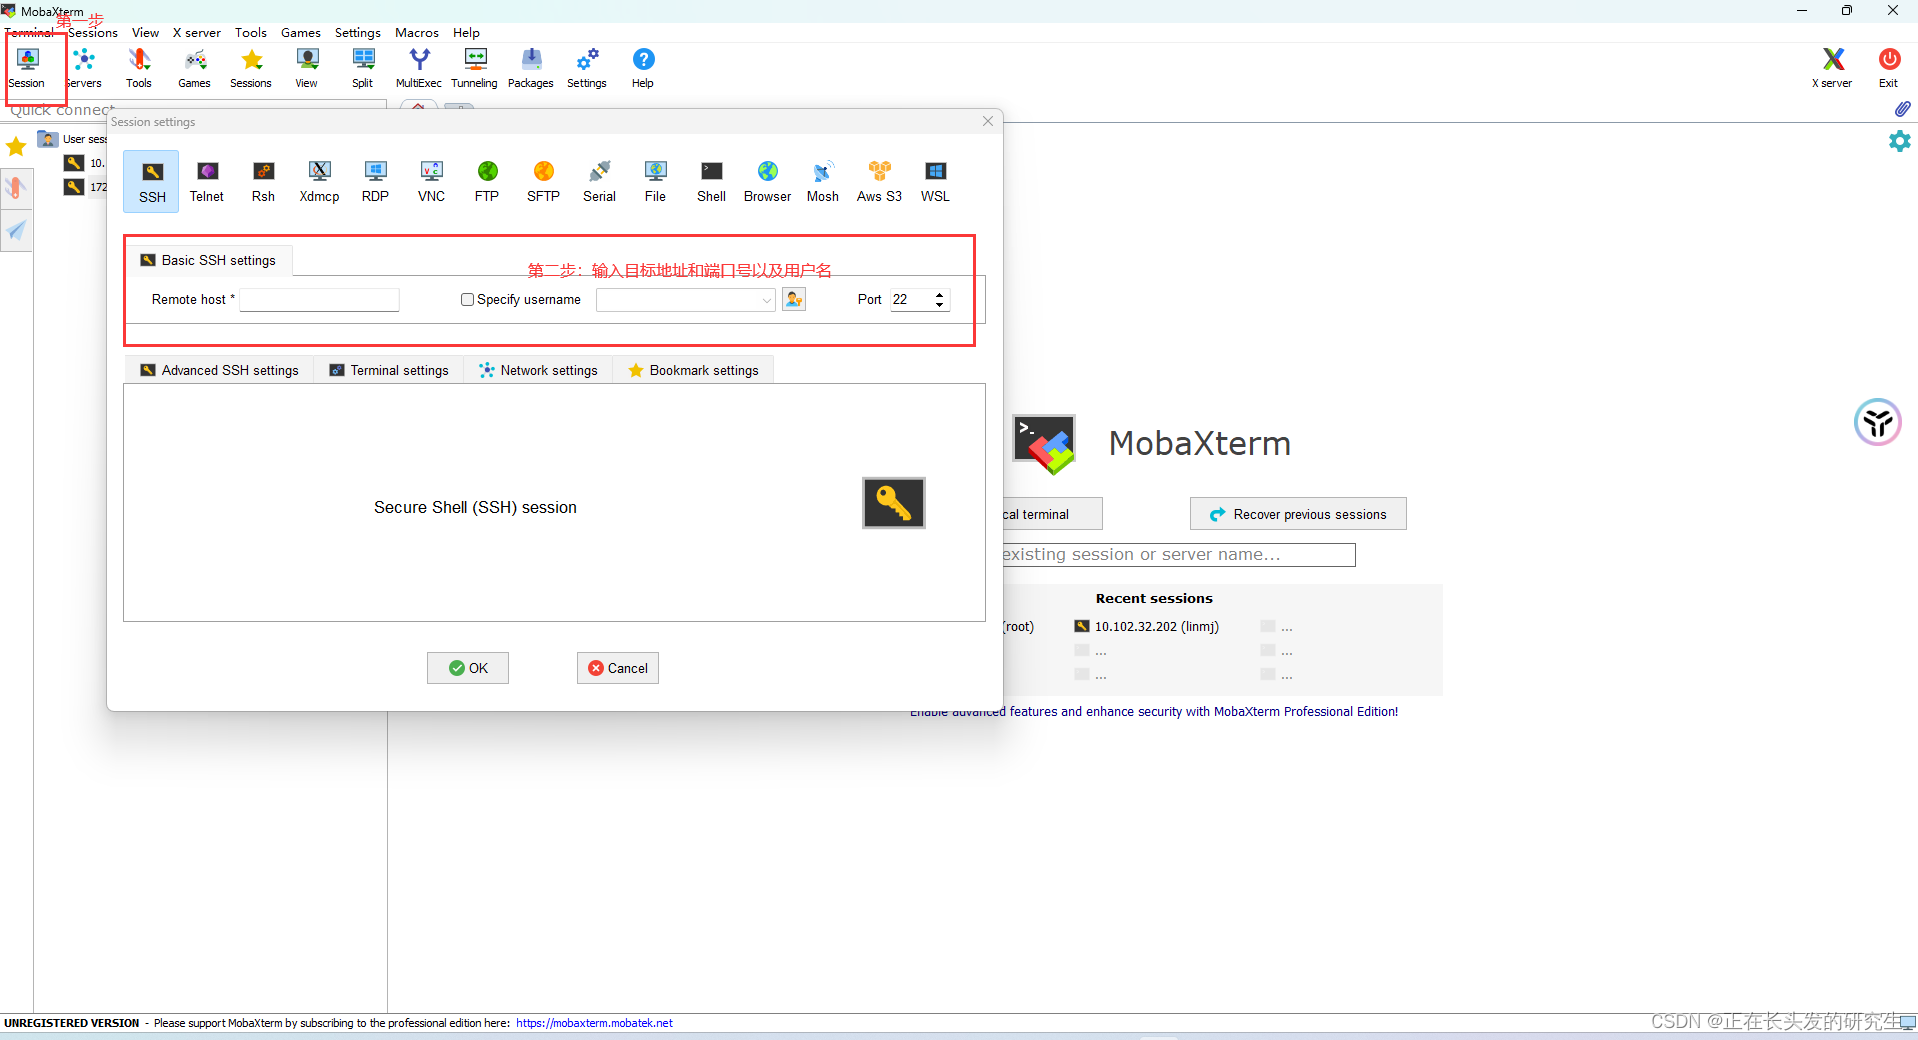The height and width of the screenshot is (1040, 1918).
Task: Click the Exit power icon
Action: [1889, 68]
